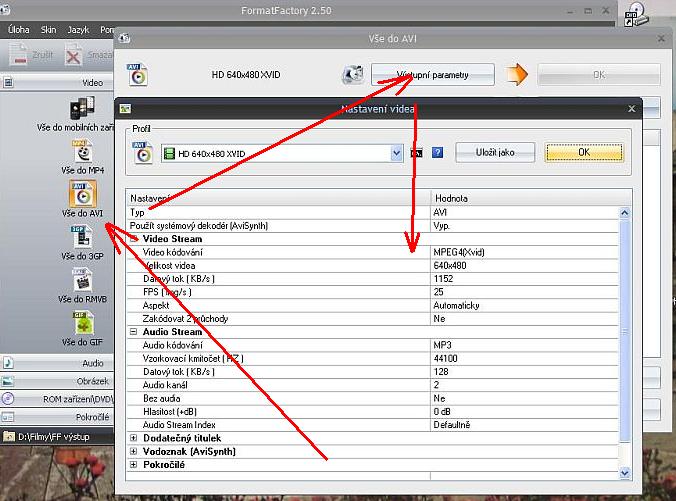Open the 'Vše do MP4' converter icon
Image resolution: width=676 pixels, height=501 pixels.
[83, 151]
